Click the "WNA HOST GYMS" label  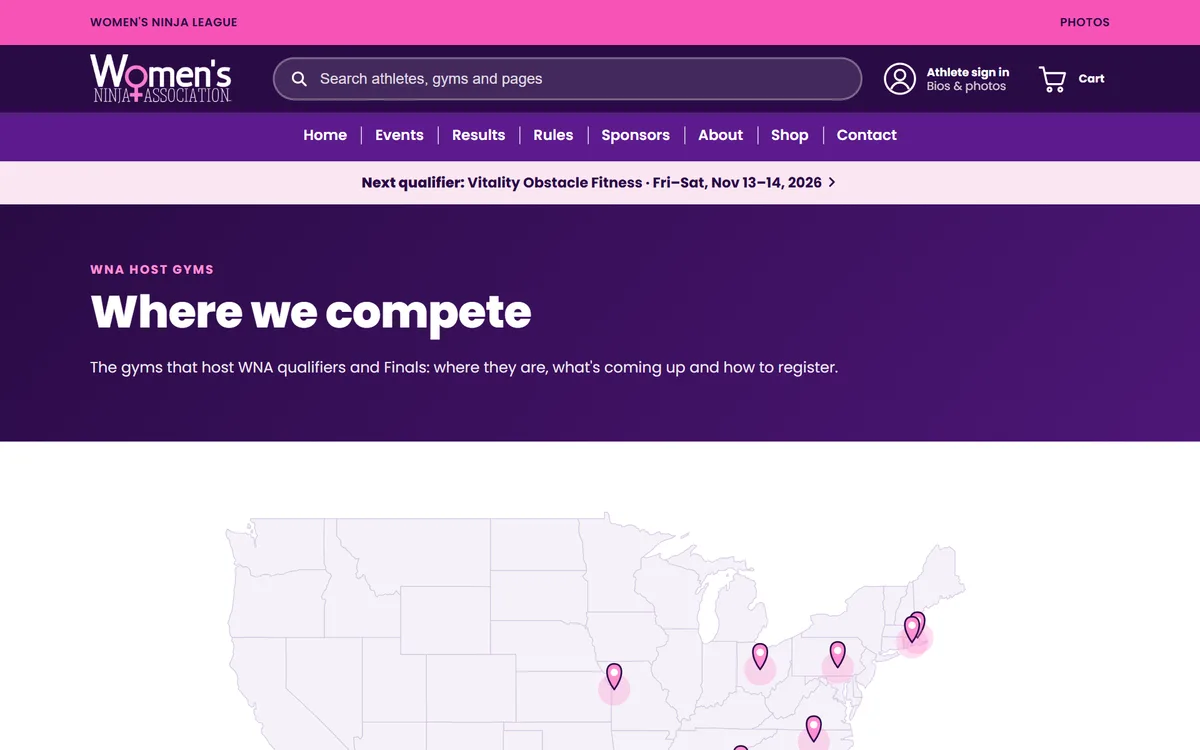(x=152, y=270)
